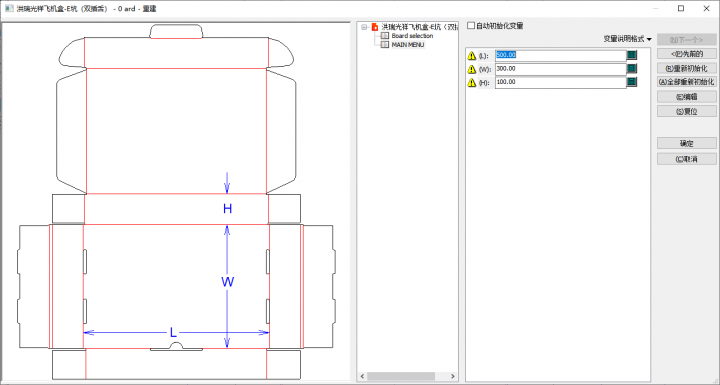The height and width of the screenshot is (385, 720).
Task: Click the (E)编辑 button
Action: point(686,97)
